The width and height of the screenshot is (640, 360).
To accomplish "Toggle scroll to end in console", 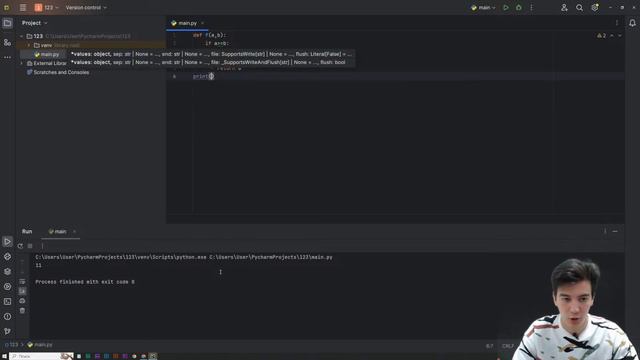I will [x=22, y=291].
